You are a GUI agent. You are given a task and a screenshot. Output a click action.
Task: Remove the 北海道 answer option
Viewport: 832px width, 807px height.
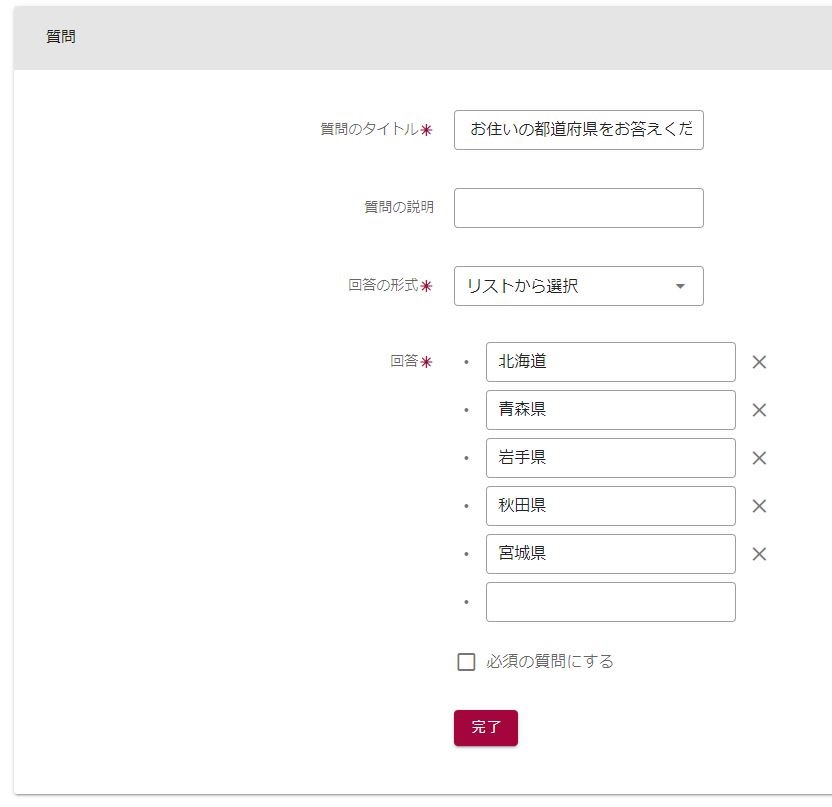click(x=759, y=362)
